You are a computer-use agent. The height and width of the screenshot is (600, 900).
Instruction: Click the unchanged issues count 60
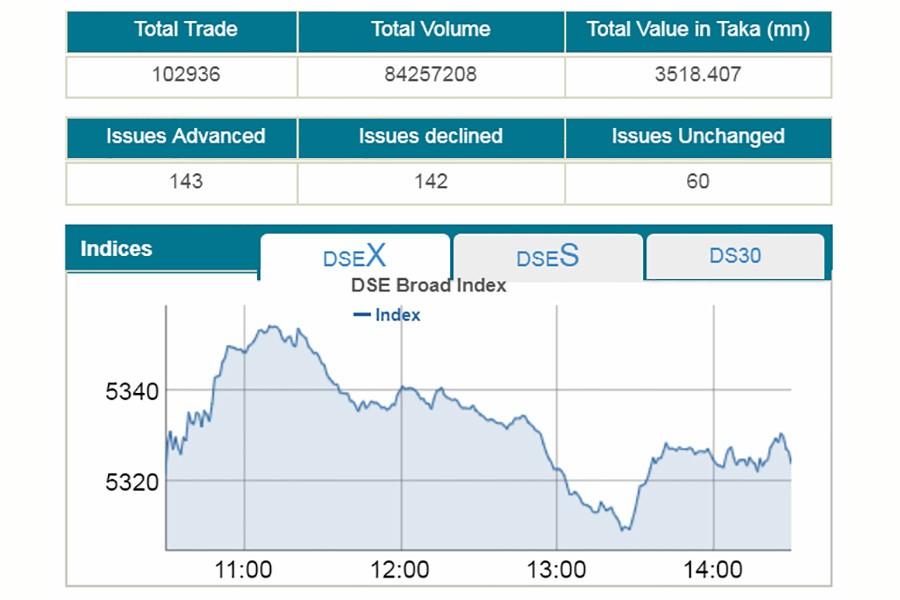(698, 181)
